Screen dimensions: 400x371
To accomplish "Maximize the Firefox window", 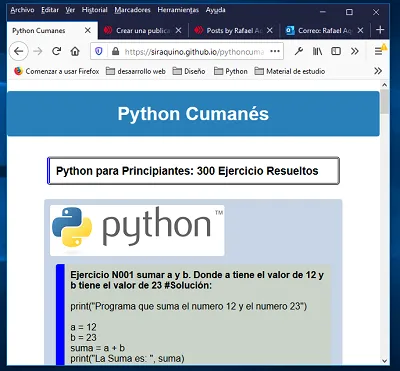I will click(349, 12).
